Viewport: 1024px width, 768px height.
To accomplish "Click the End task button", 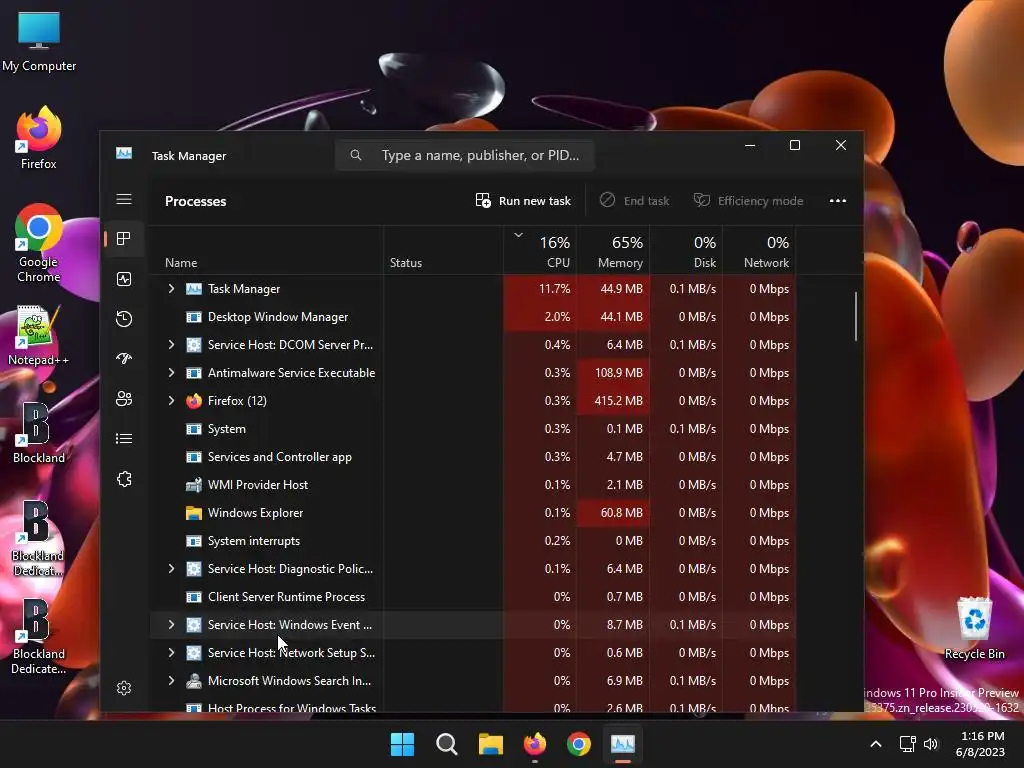I will coord(634,200).
